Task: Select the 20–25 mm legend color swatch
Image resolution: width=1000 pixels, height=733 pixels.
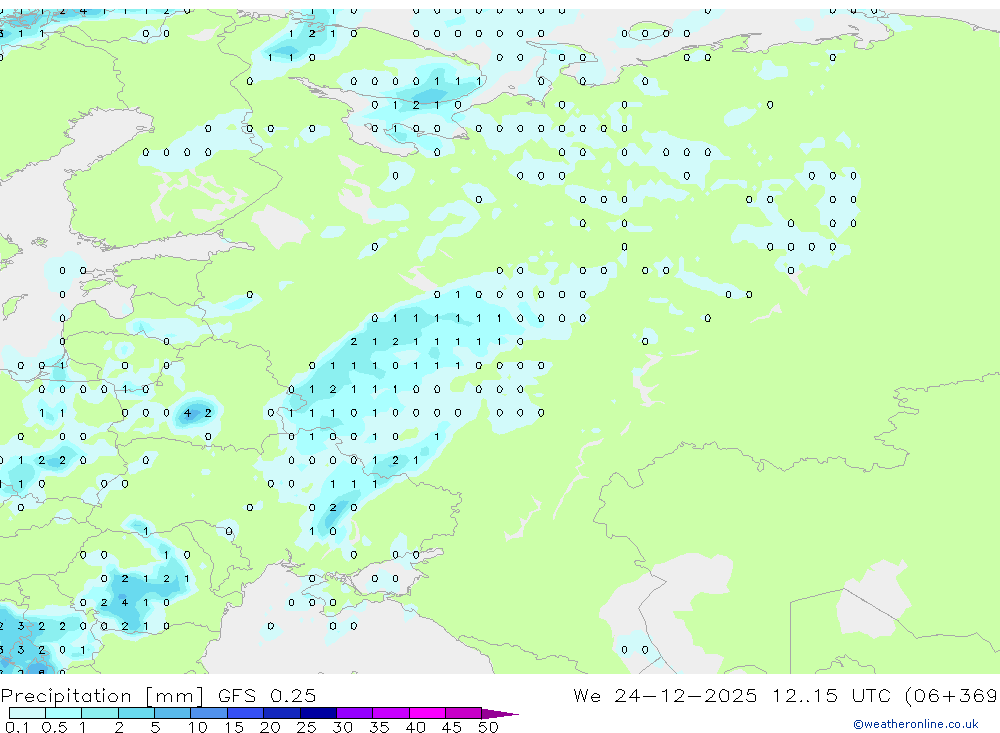Action: coord(282,713)
